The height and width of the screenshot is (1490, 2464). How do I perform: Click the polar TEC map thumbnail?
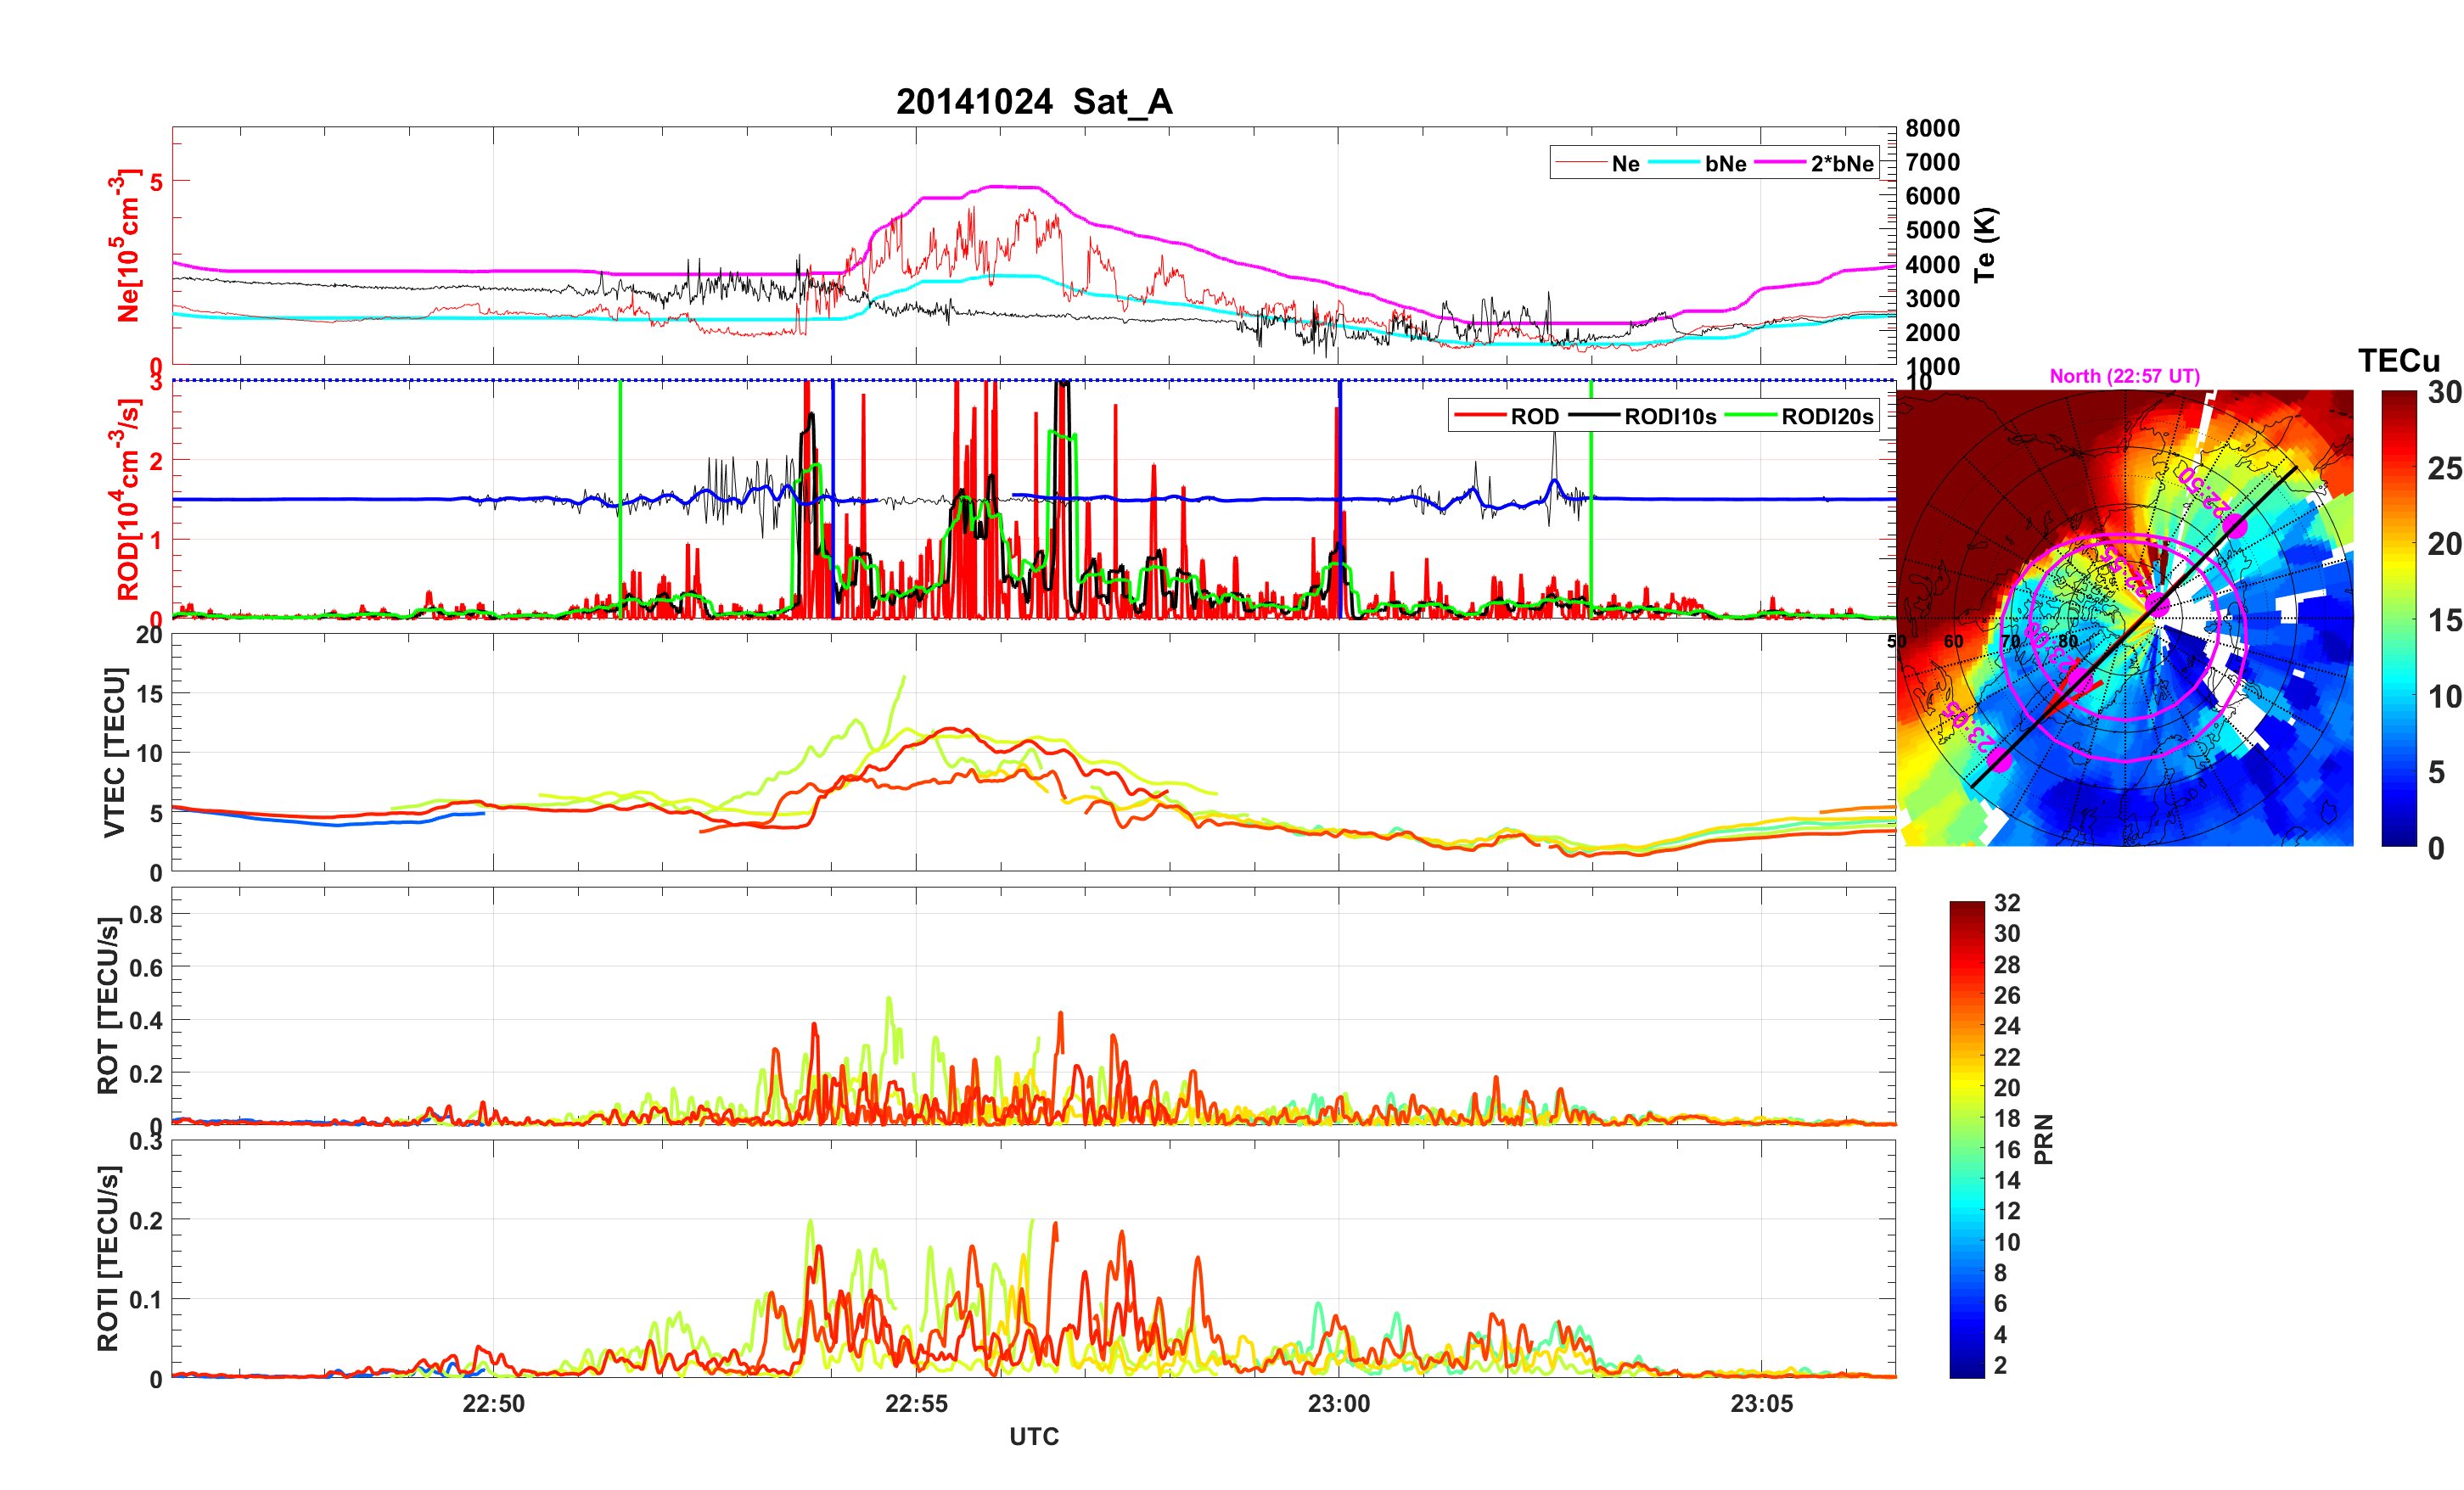(2124, 618)
